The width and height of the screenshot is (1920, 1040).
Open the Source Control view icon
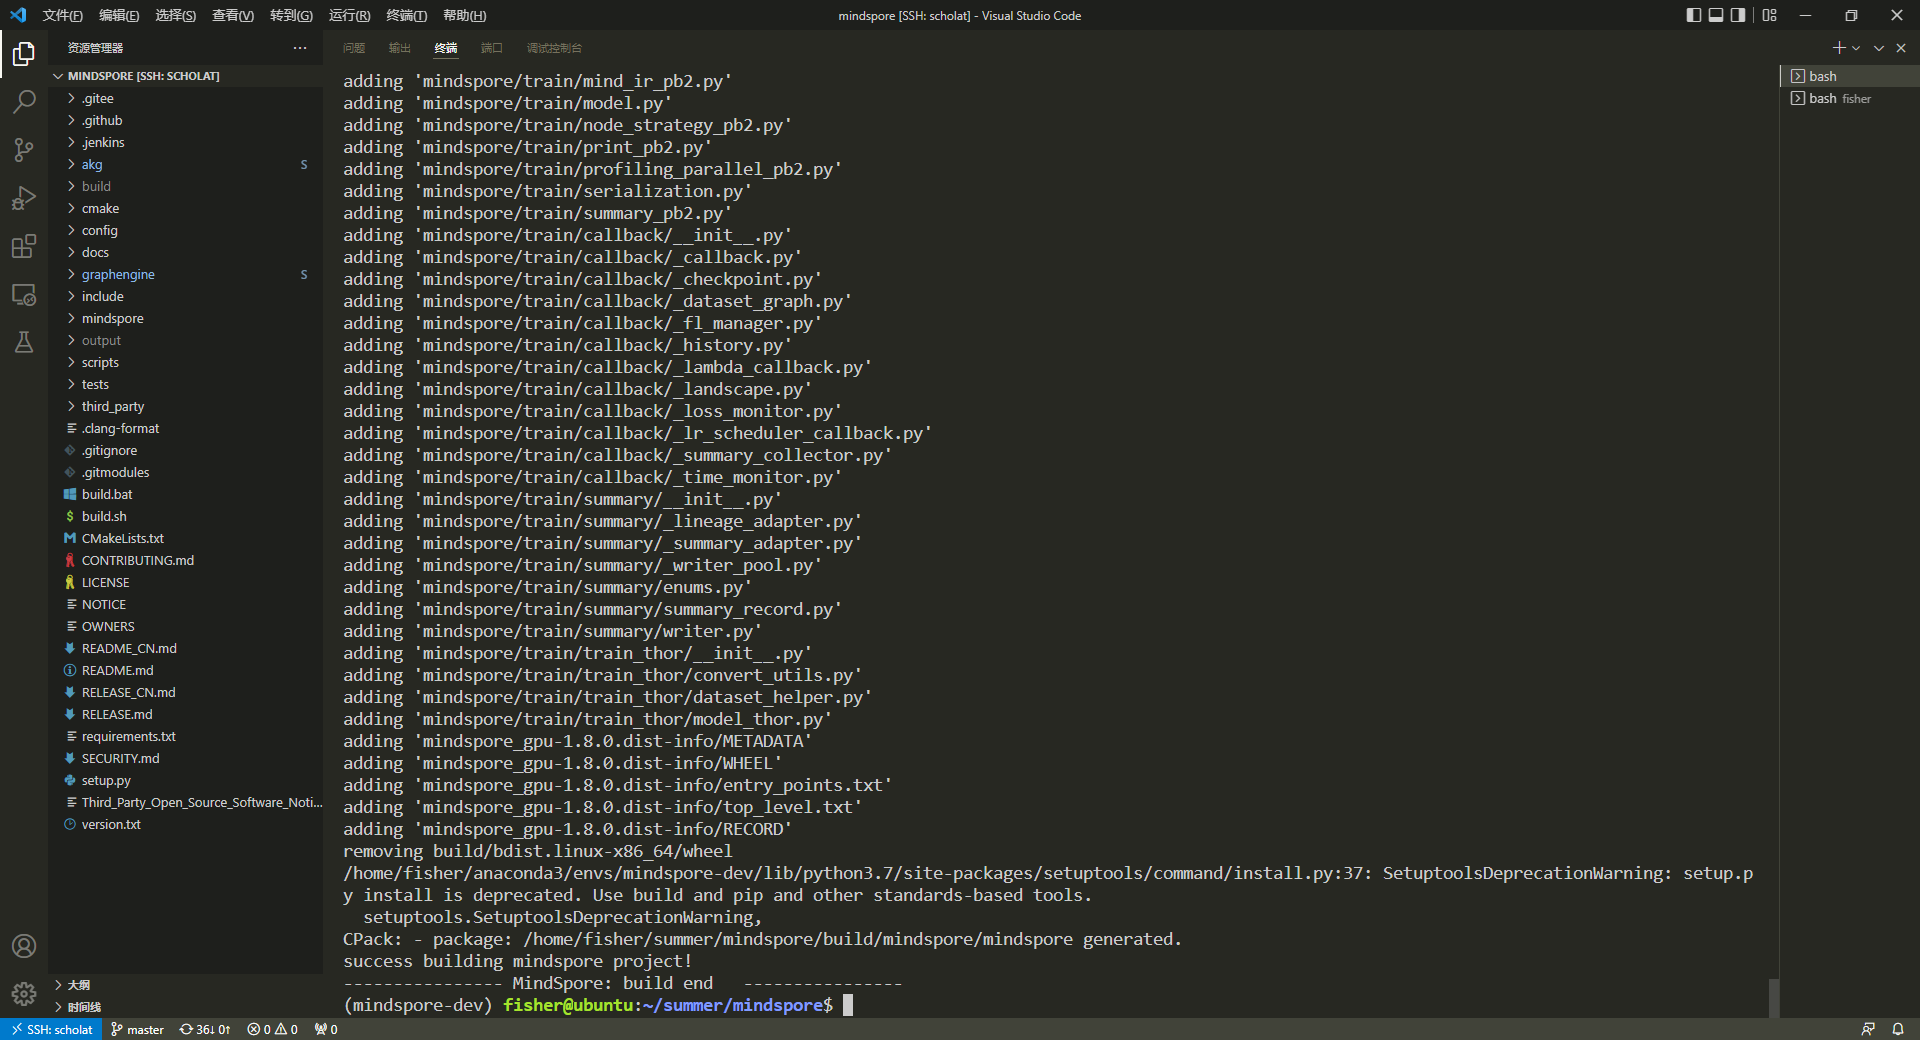[24, 149]
